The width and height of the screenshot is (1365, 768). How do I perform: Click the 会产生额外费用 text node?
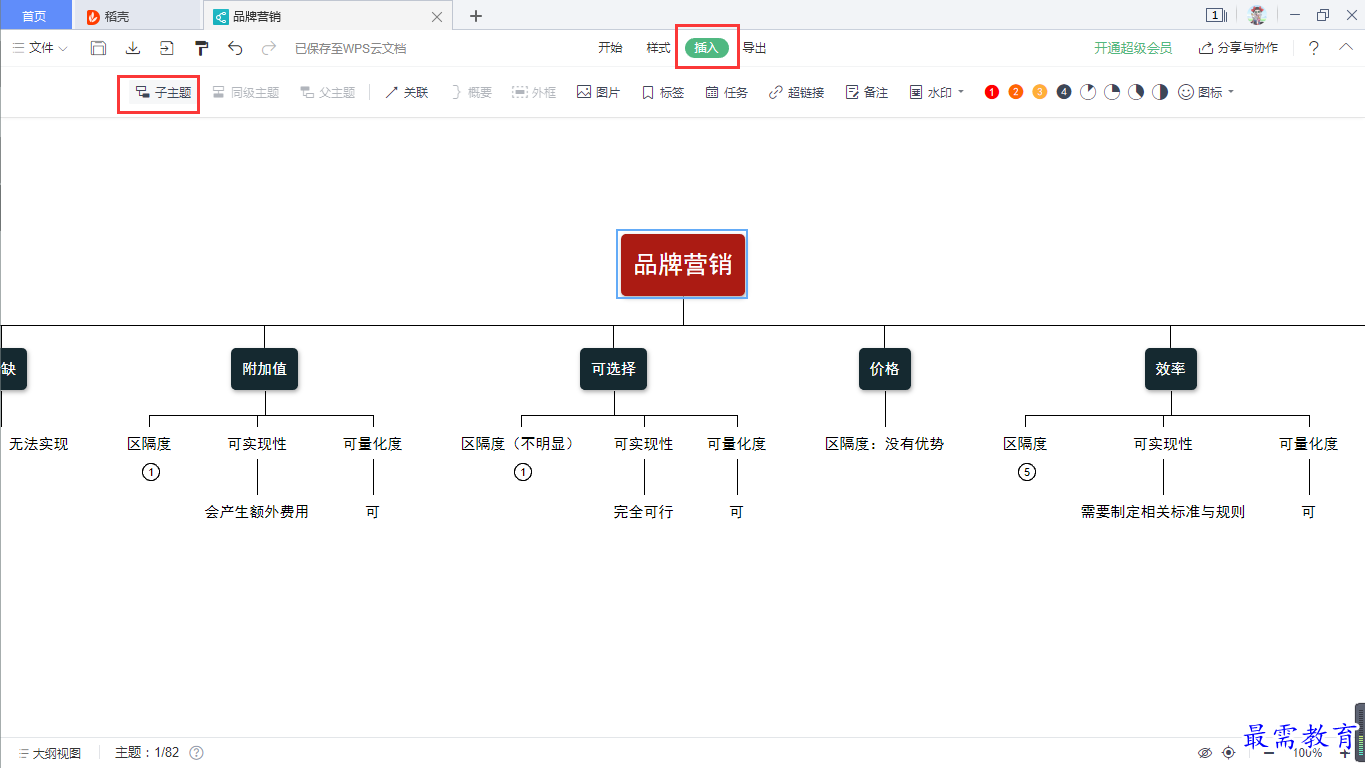pos(257,512)
